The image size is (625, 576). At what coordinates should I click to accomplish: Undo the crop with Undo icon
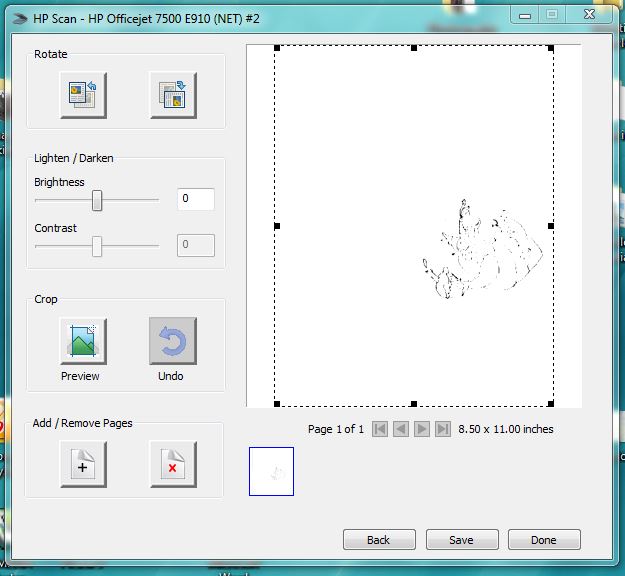pos(172,342)
